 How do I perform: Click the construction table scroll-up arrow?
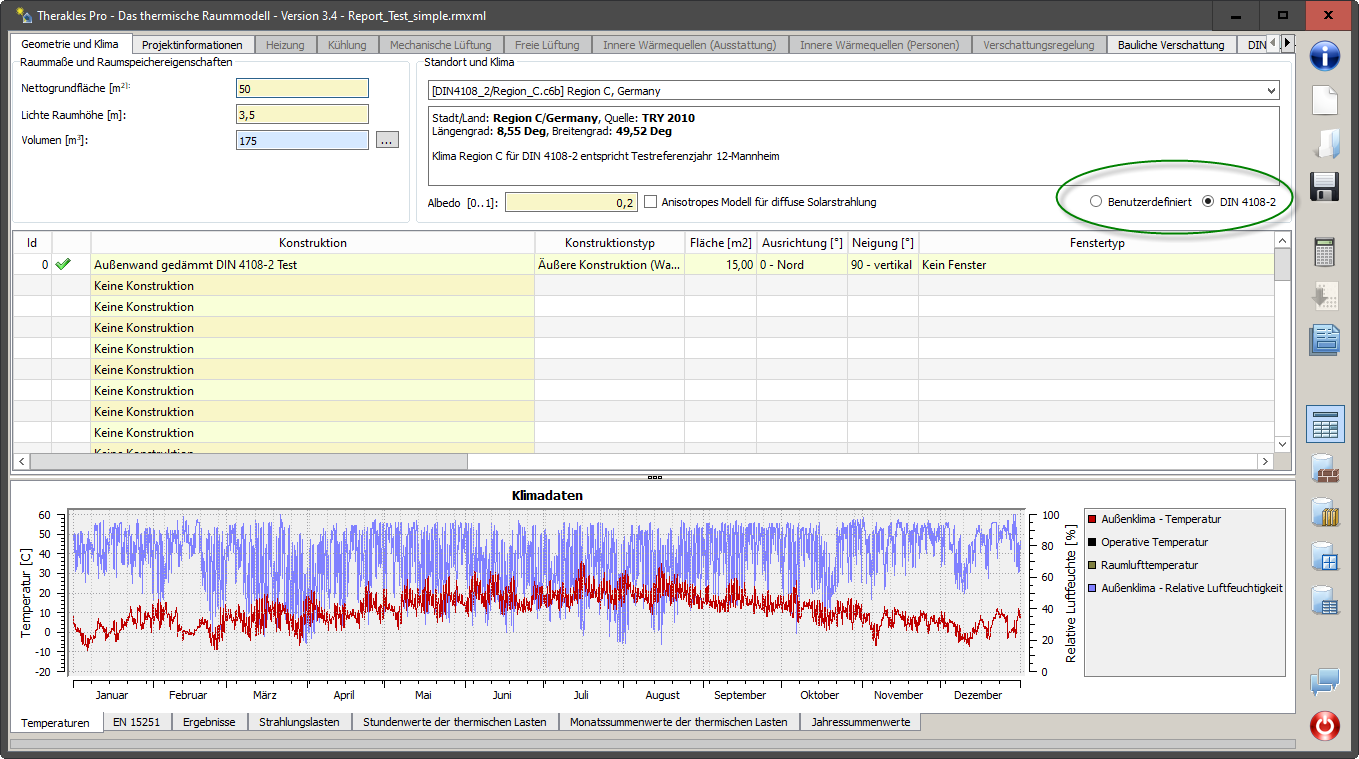1282,241
